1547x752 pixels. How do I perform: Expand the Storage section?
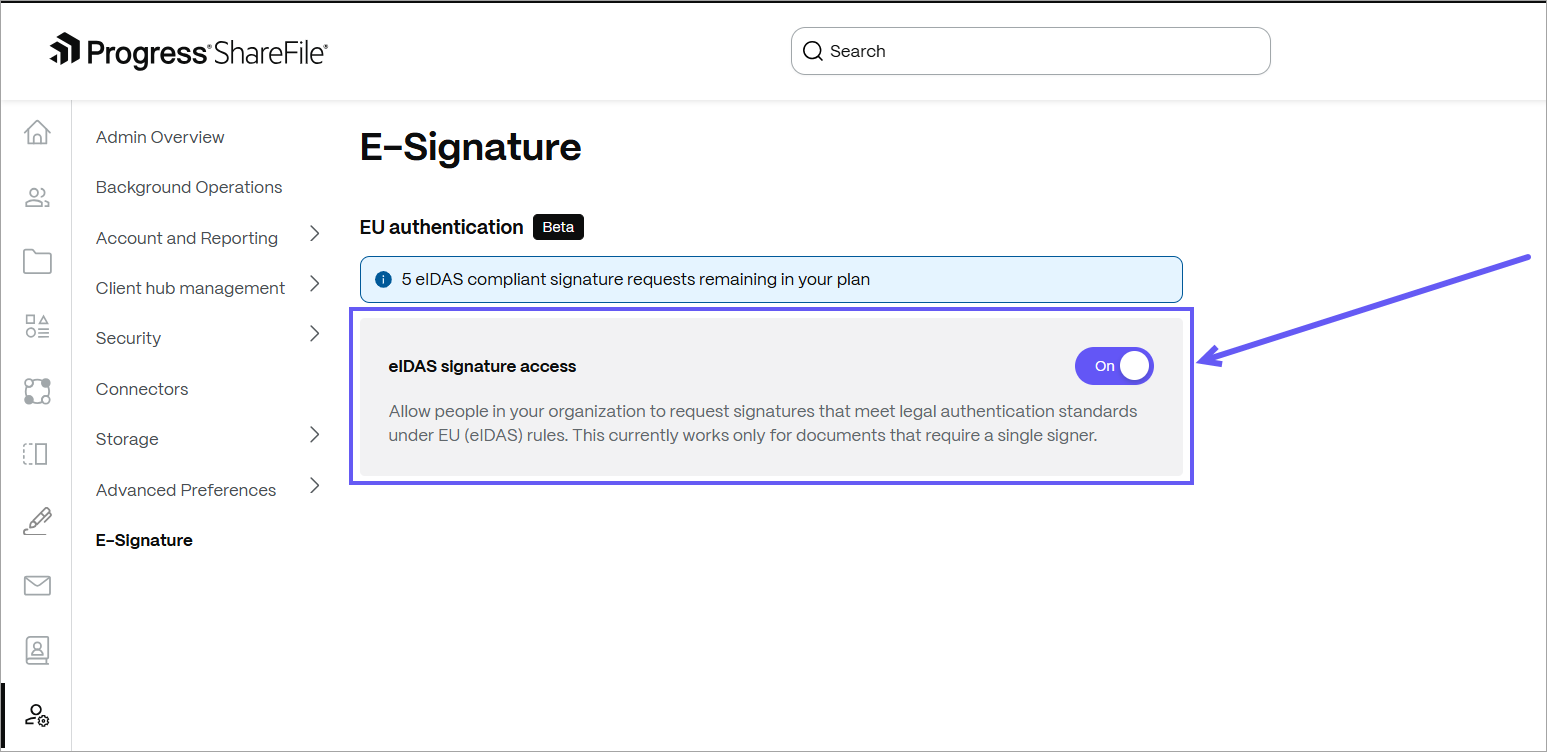tap(126, 438)
